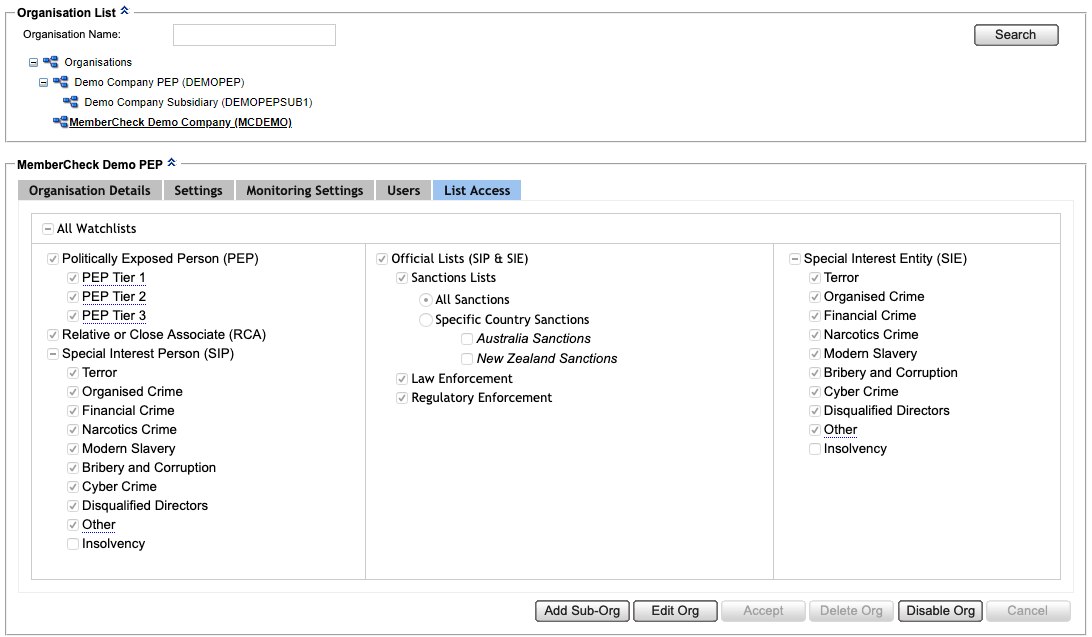The width and height of the screenshot is (1092, 637).
Task: Switch to the Organisation Details tab
Action: click(90, 190)
